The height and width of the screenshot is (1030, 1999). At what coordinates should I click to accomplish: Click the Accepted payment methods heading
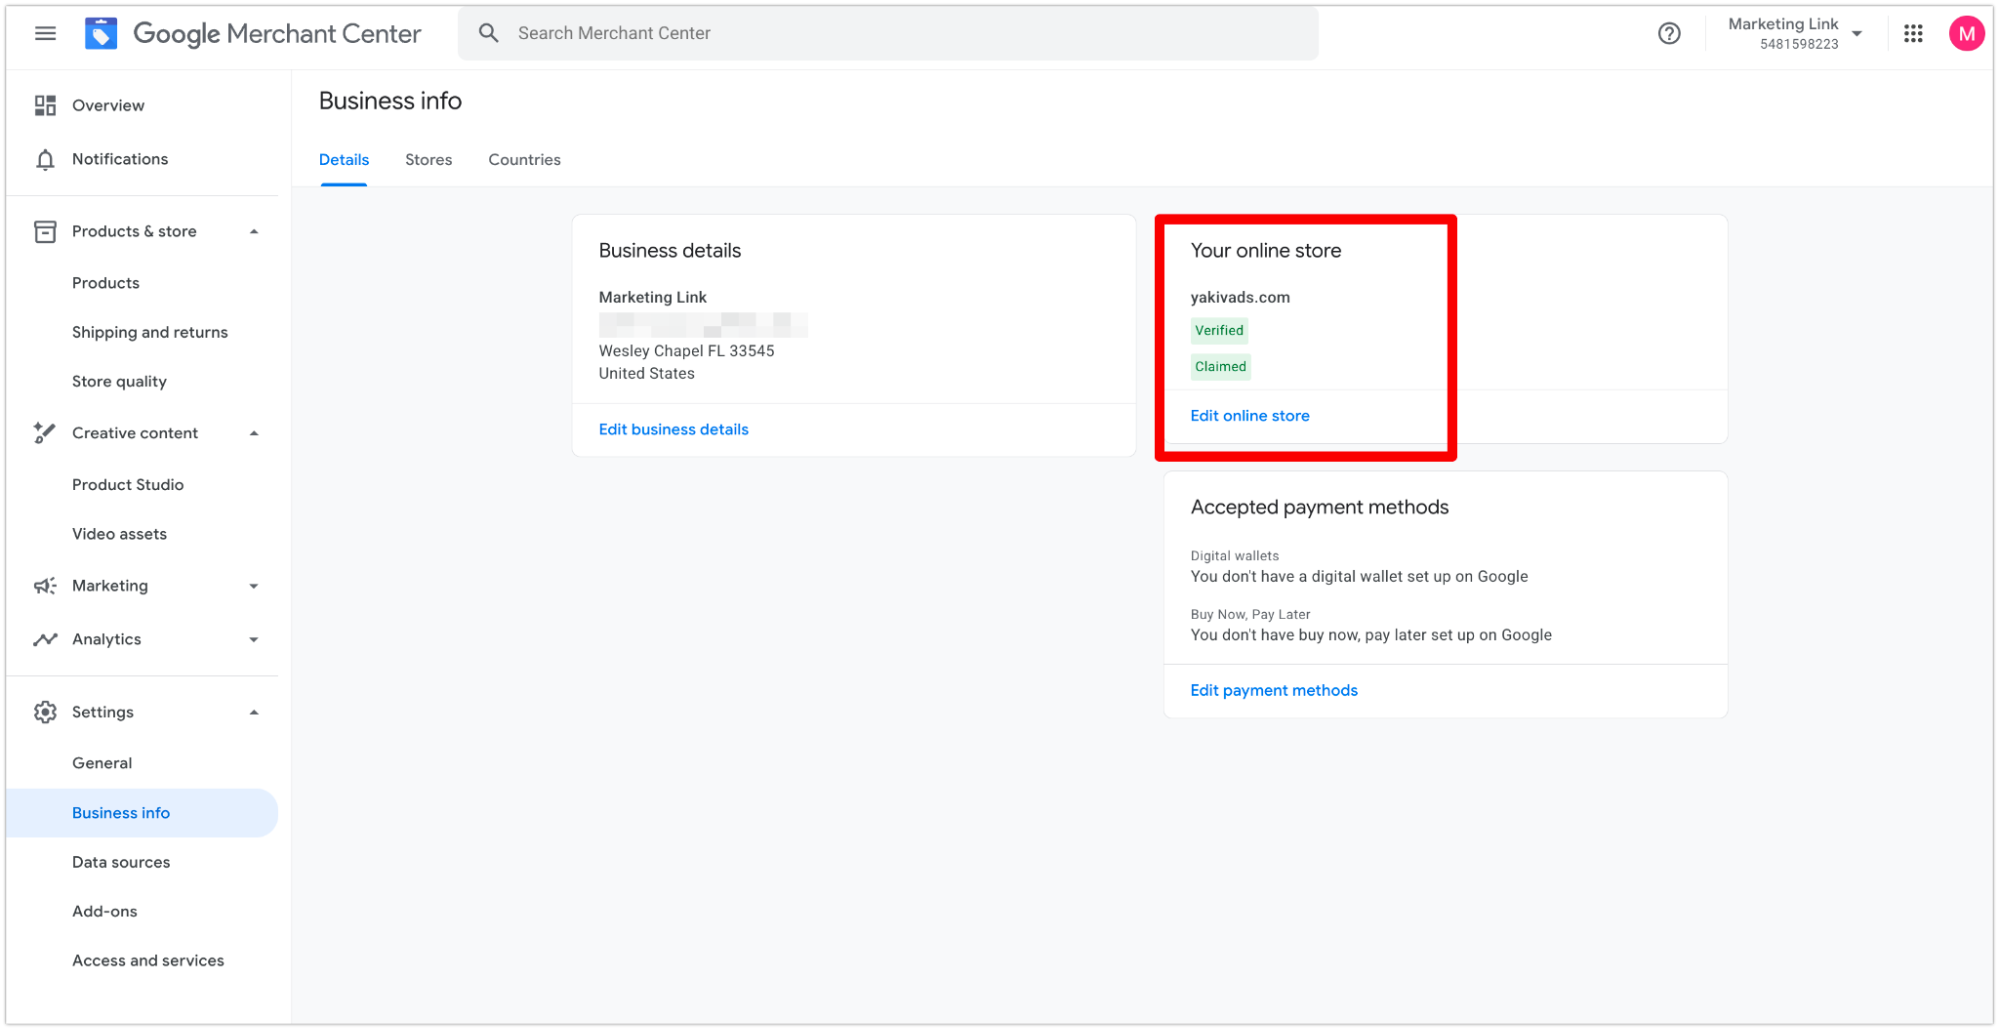pos(1319,507)
